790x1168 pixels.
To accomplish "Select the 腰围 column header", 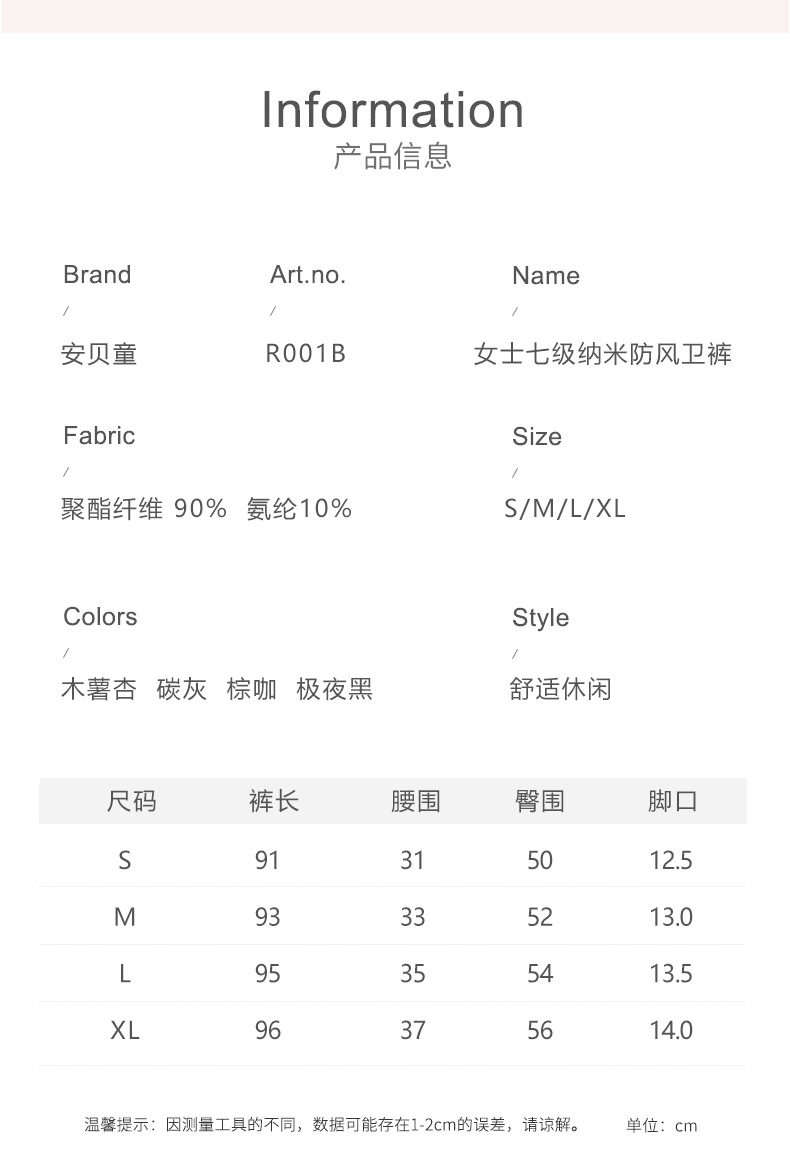I will coord(415,801).
